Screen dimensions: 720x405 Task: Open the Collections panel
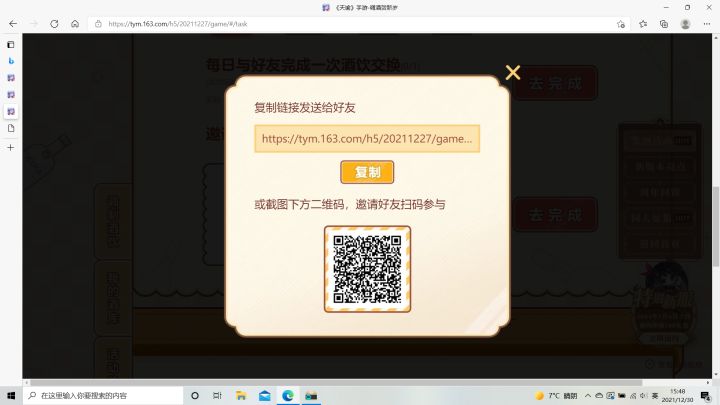[664, 24]
